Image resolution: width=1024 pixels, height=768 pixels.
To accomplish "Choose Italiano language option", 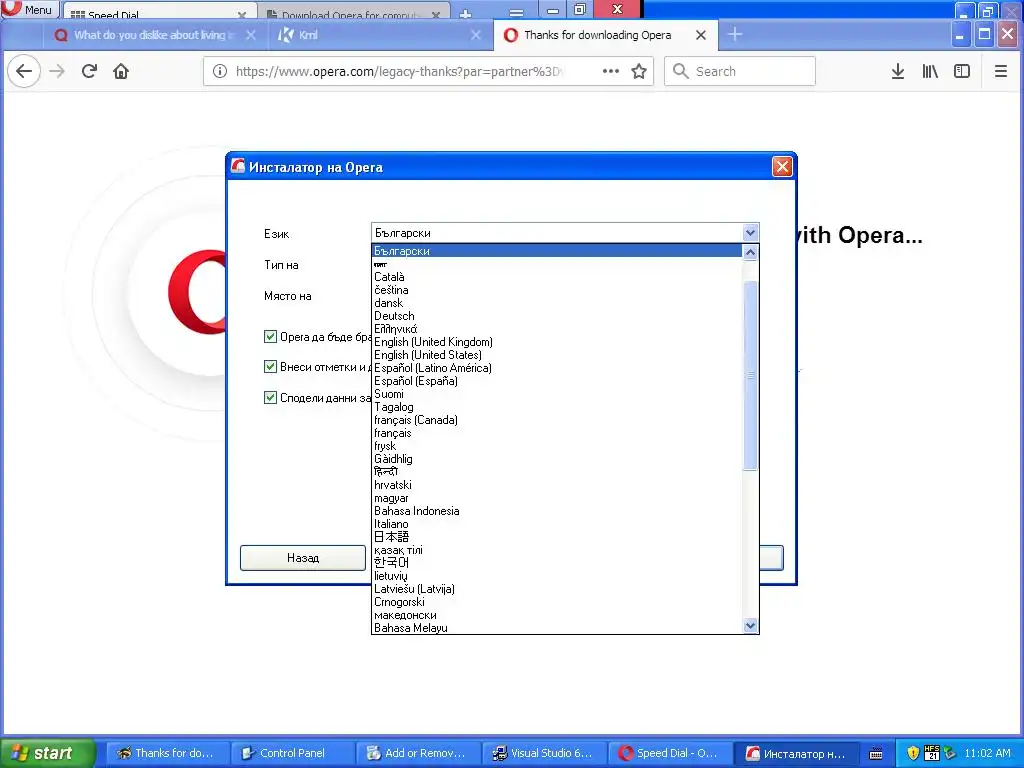I will (557, 524).
